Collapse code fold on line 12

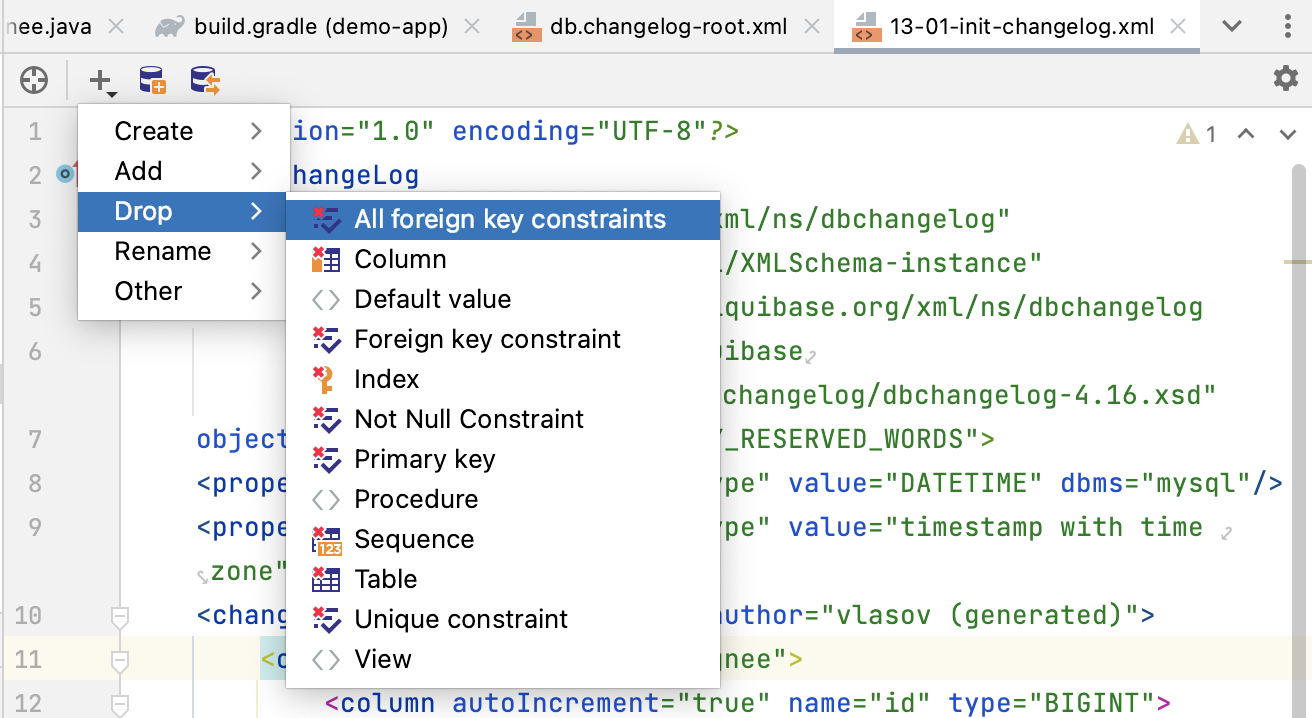point(120,703)
